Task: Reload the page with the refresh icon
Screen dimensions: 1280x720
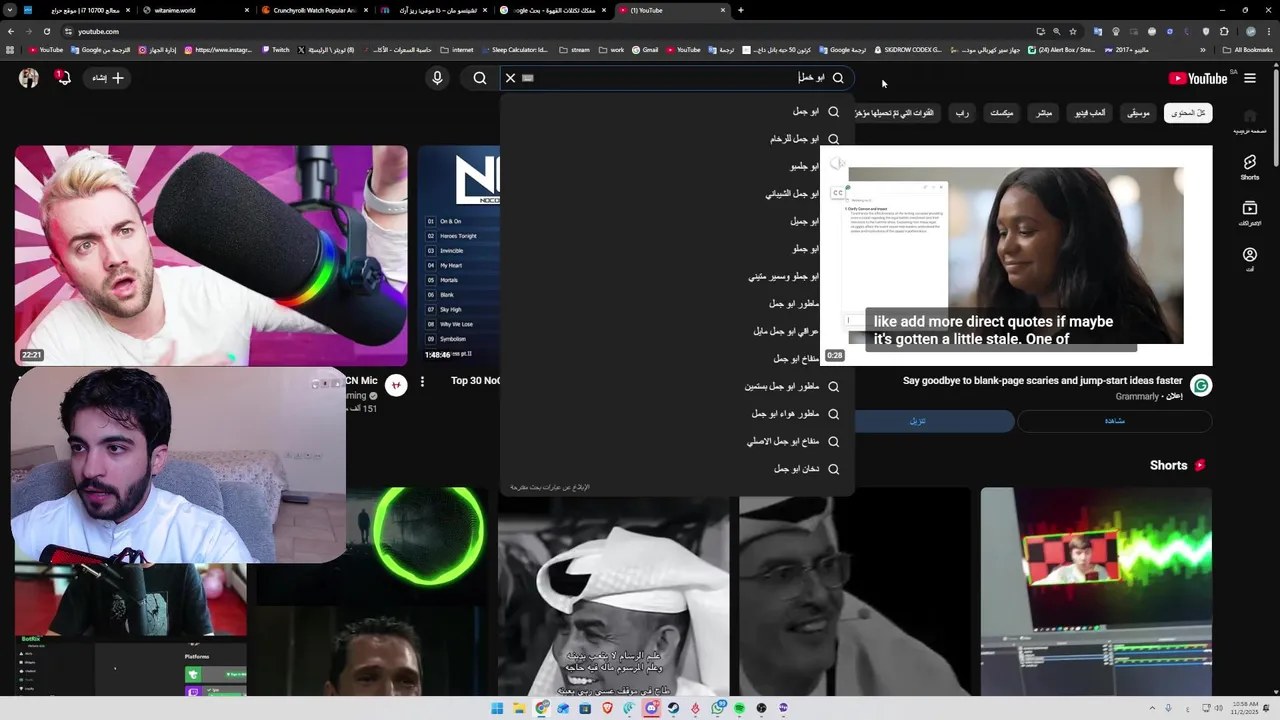Action: tap(46, 31)
